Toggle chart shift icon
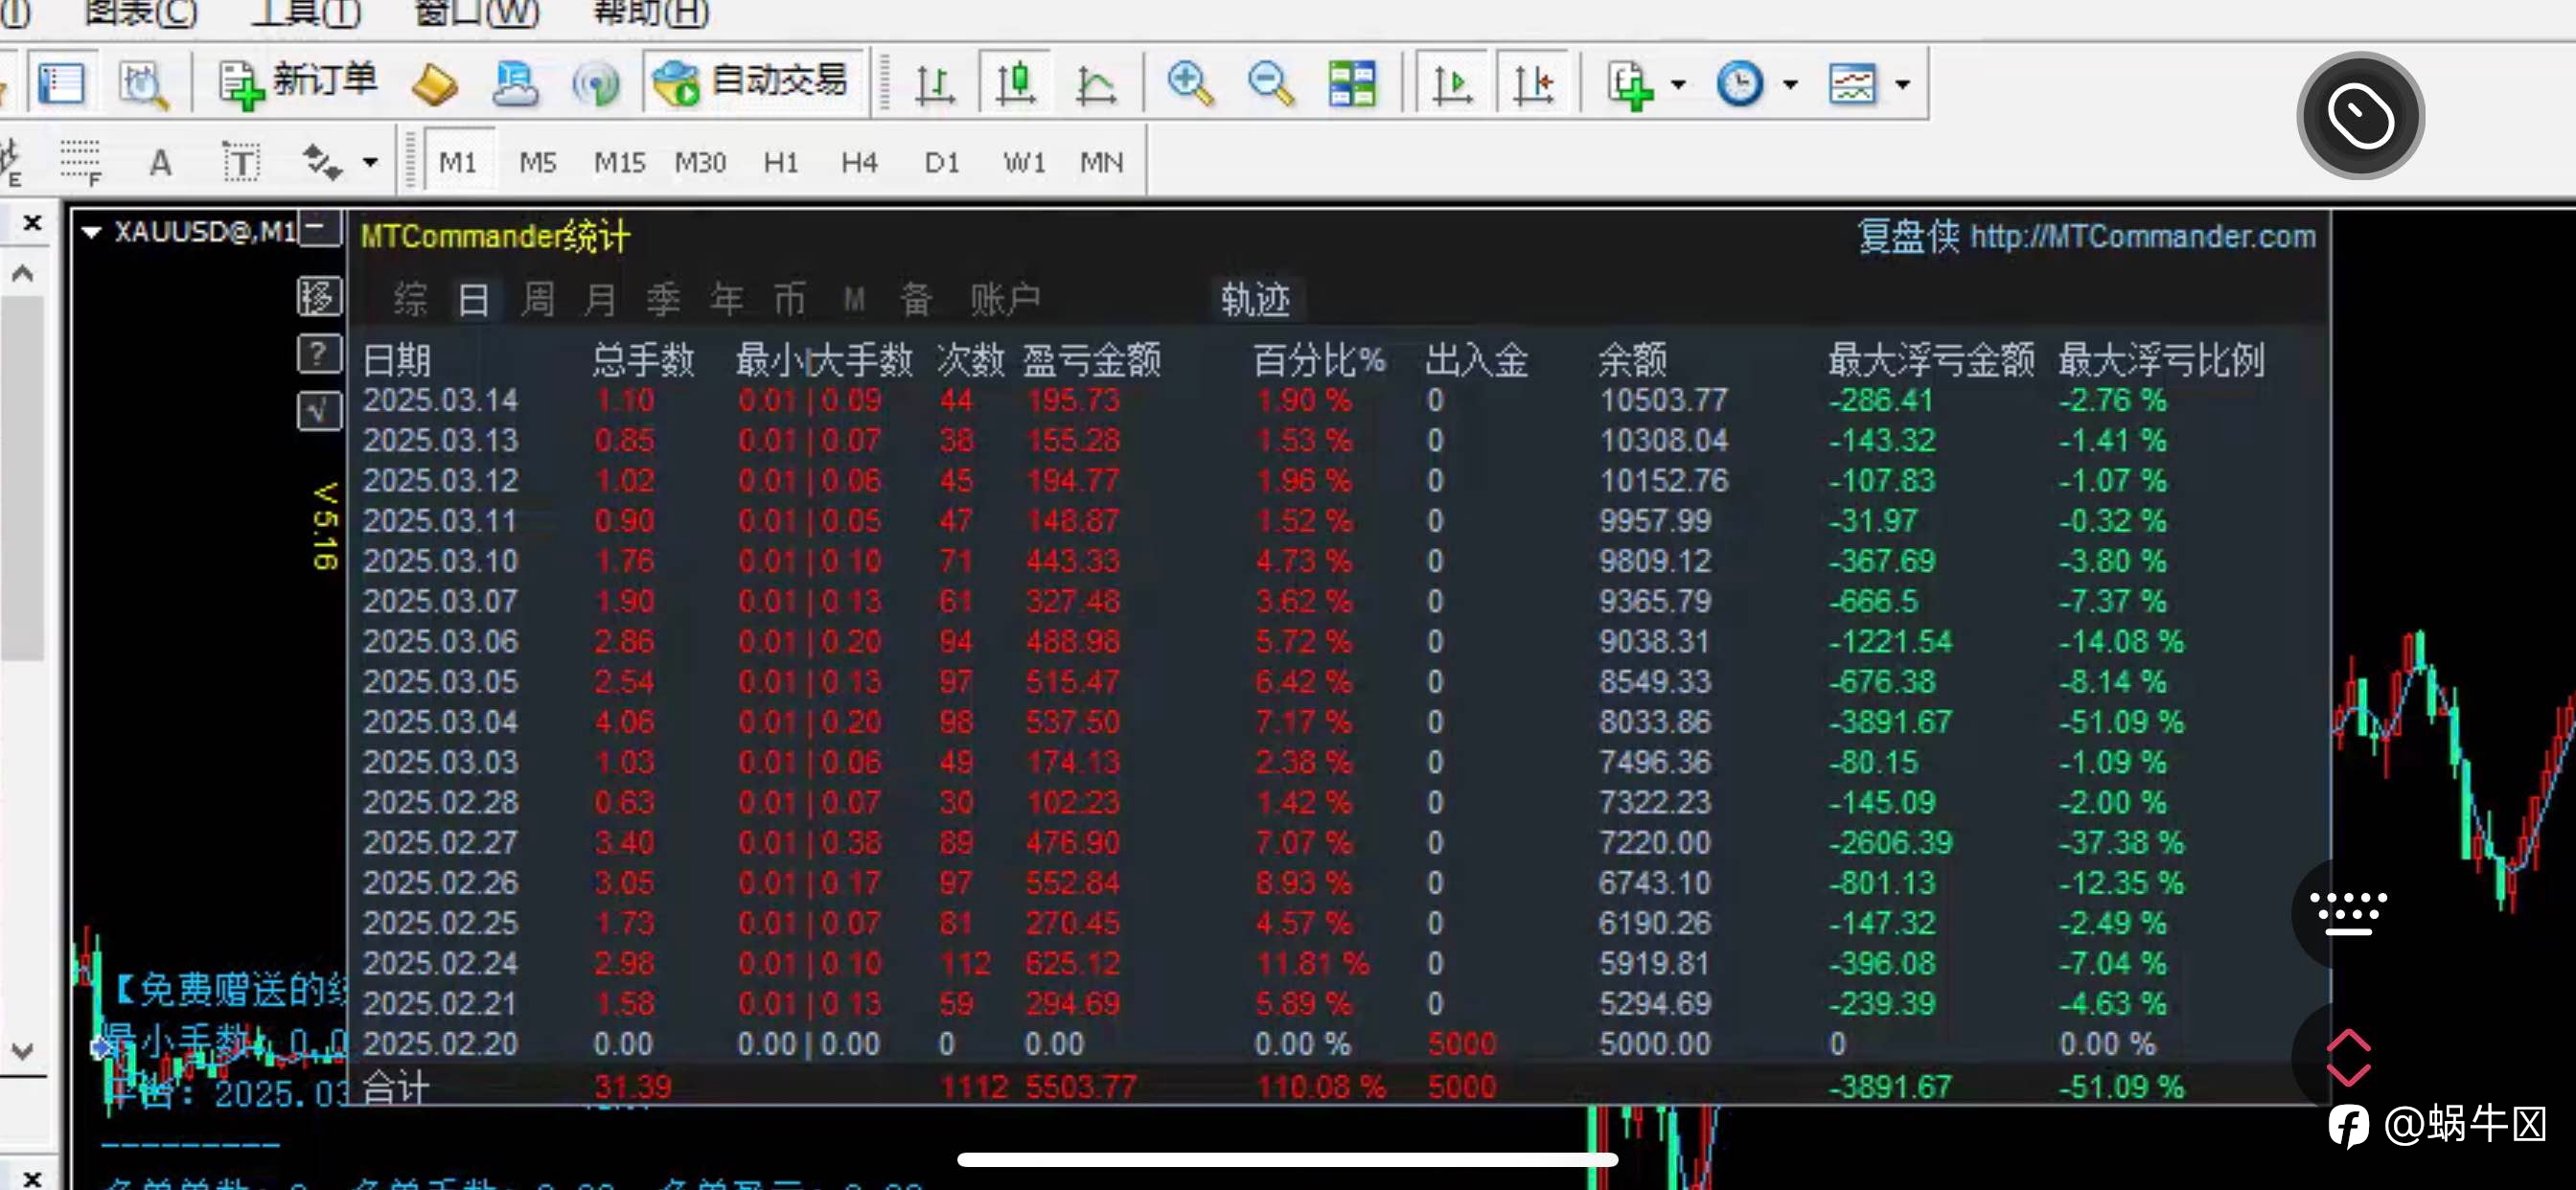2576x1190 pixels. pos(1533,83)
